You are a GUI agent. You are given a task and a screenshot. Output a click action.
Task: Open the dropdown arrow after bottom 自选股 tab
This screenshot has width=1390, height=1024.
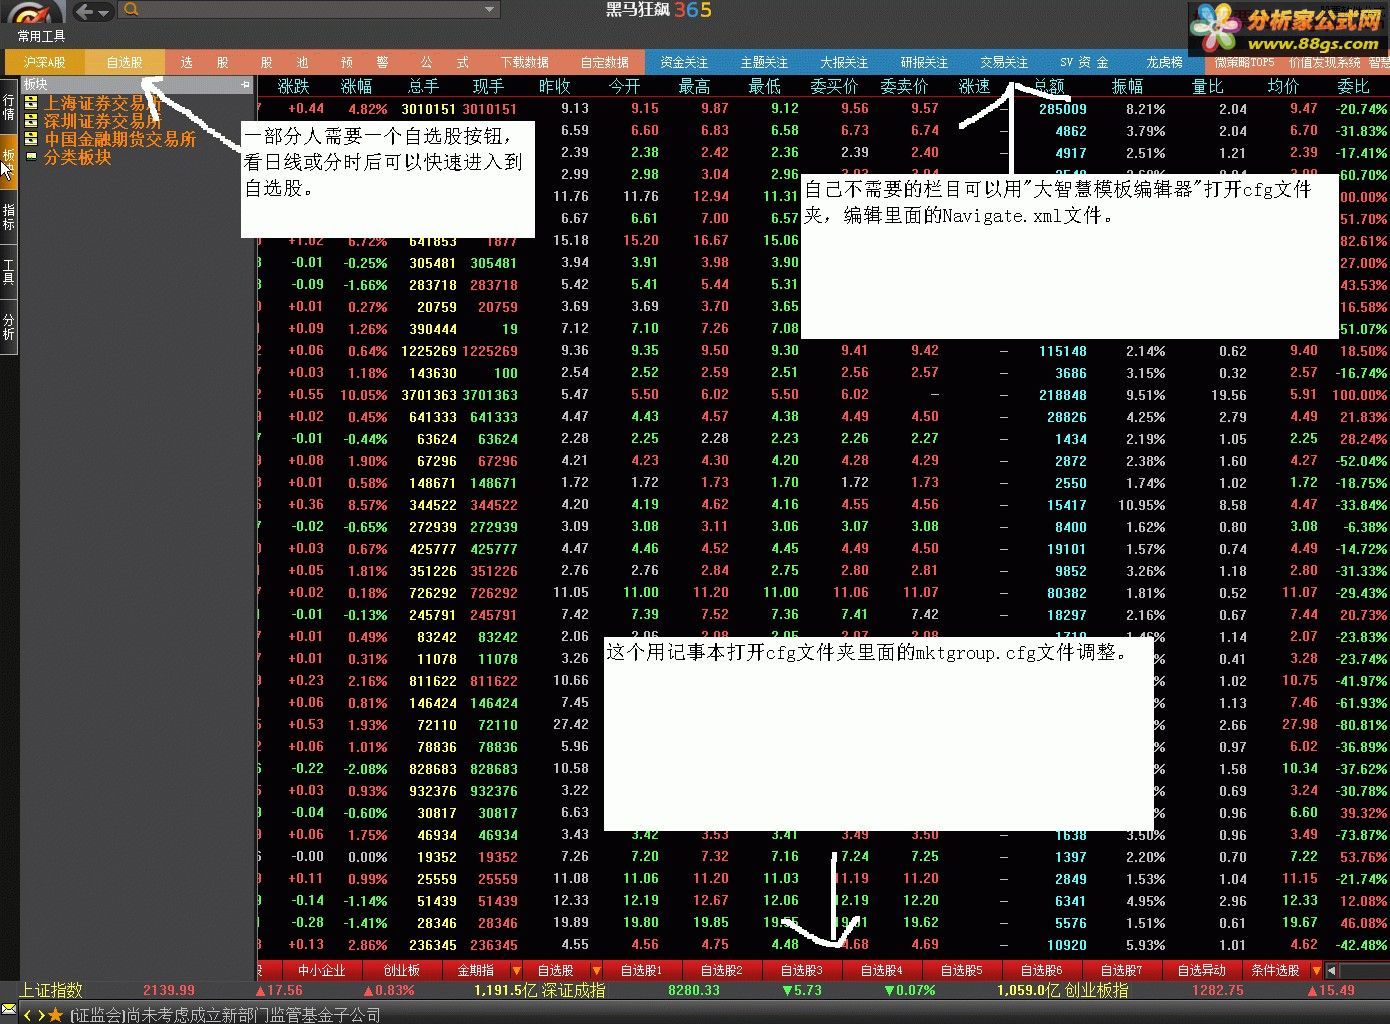(597, 970)
